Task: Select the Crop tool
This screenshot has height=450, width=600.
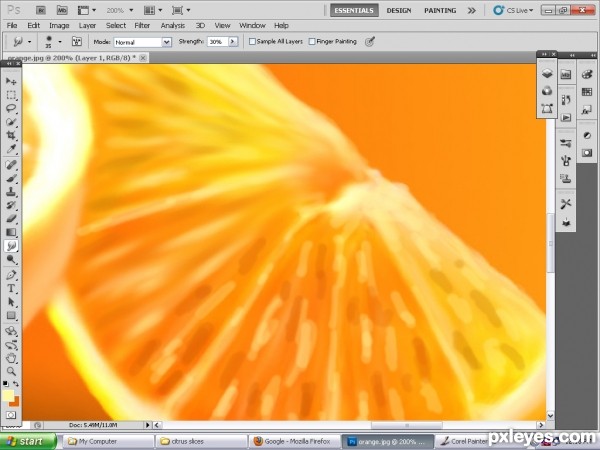Action: pos(11,135)
